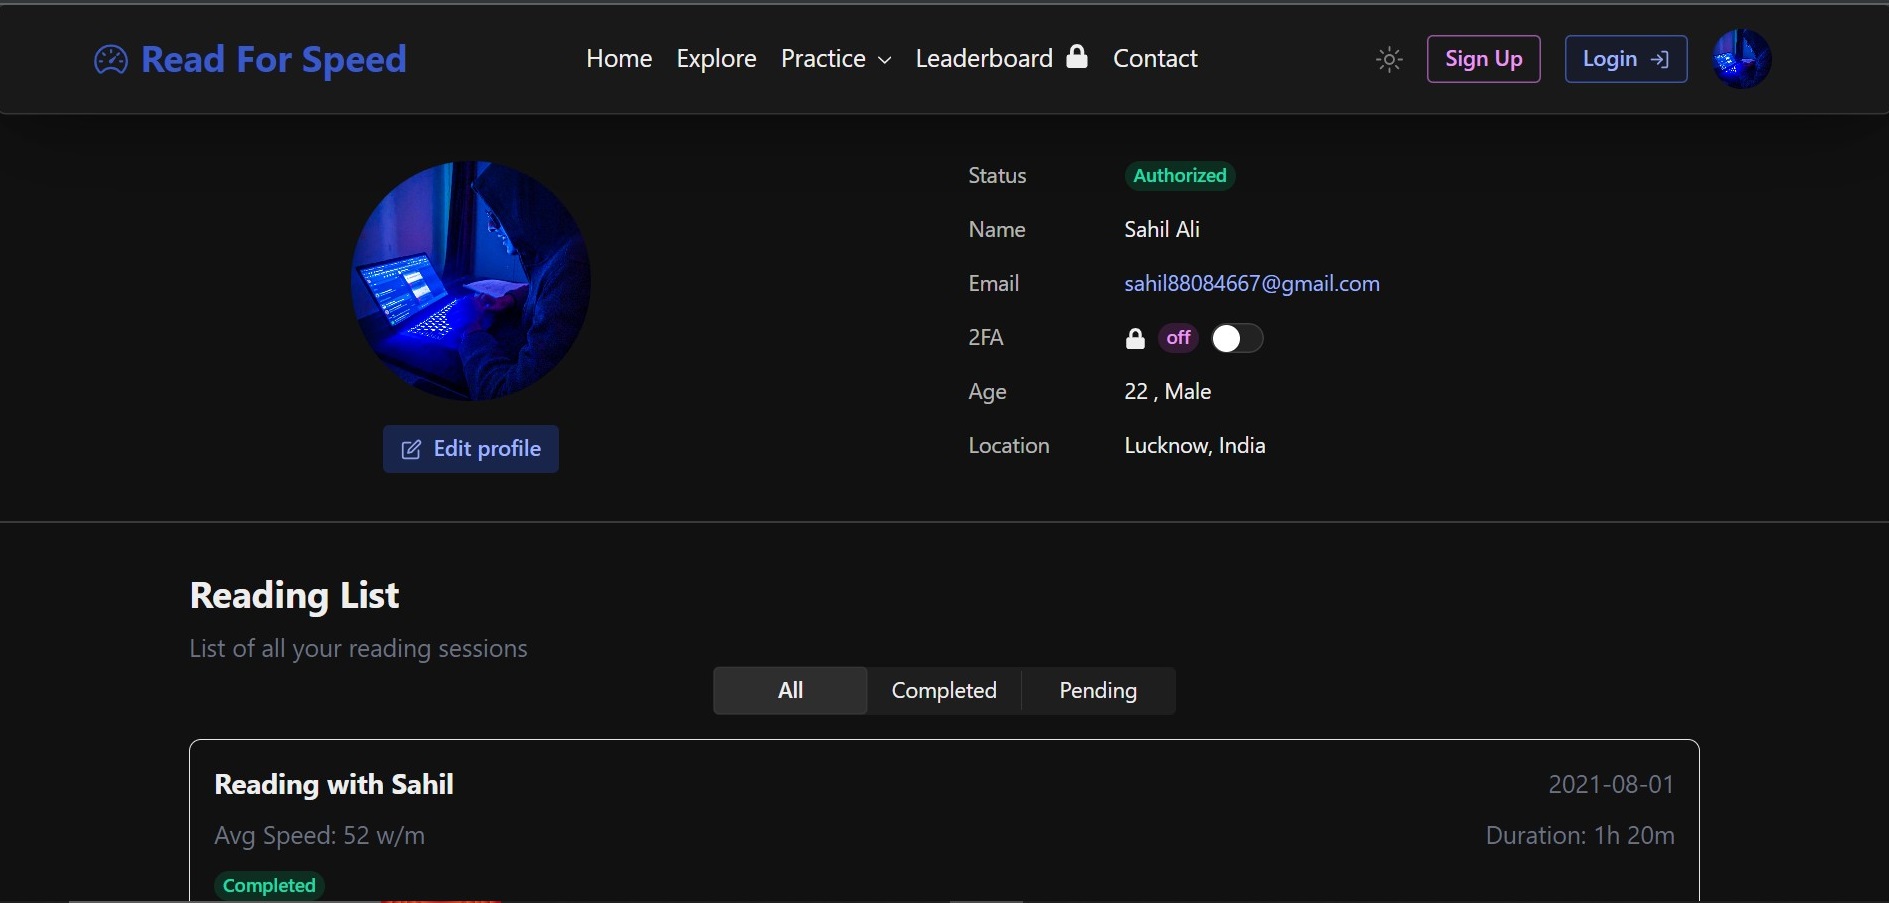The height and width of the screenshot is (903, 1889).
Task: Open the Explore menu item
Action: pos(716,59)
